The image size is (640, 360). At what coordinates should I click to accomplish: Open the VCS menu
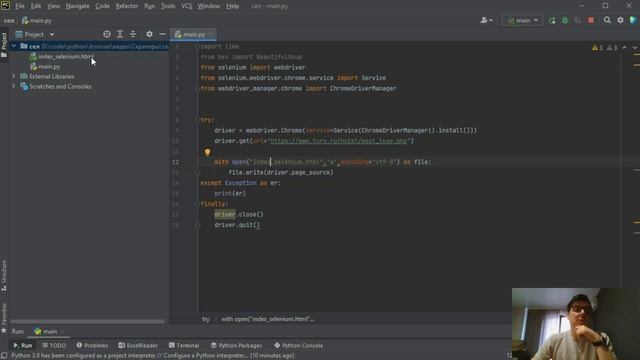coord(187,6)
